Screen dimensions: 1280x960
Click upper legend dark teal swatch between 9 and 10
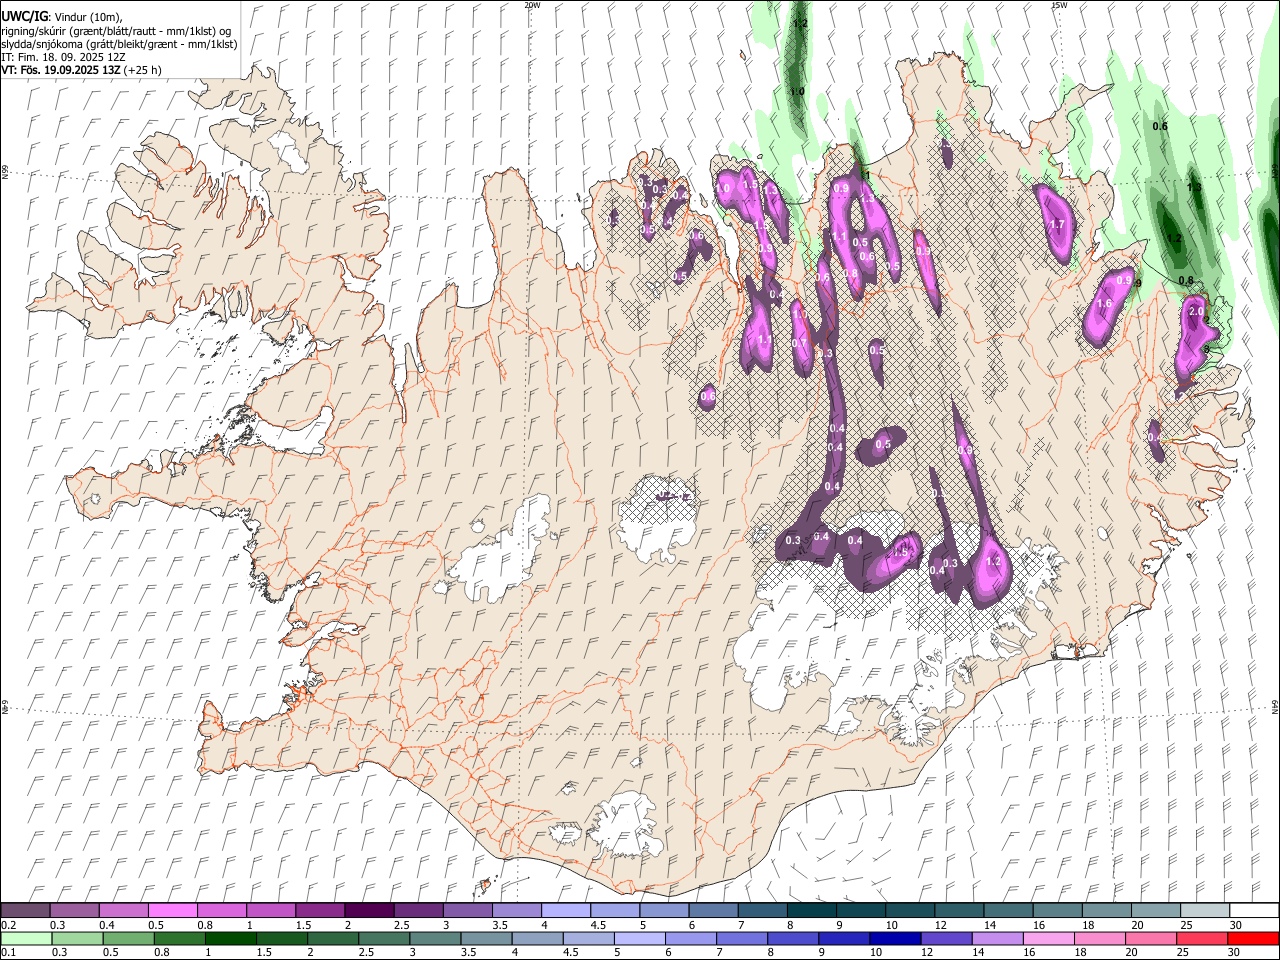(860, 910)
